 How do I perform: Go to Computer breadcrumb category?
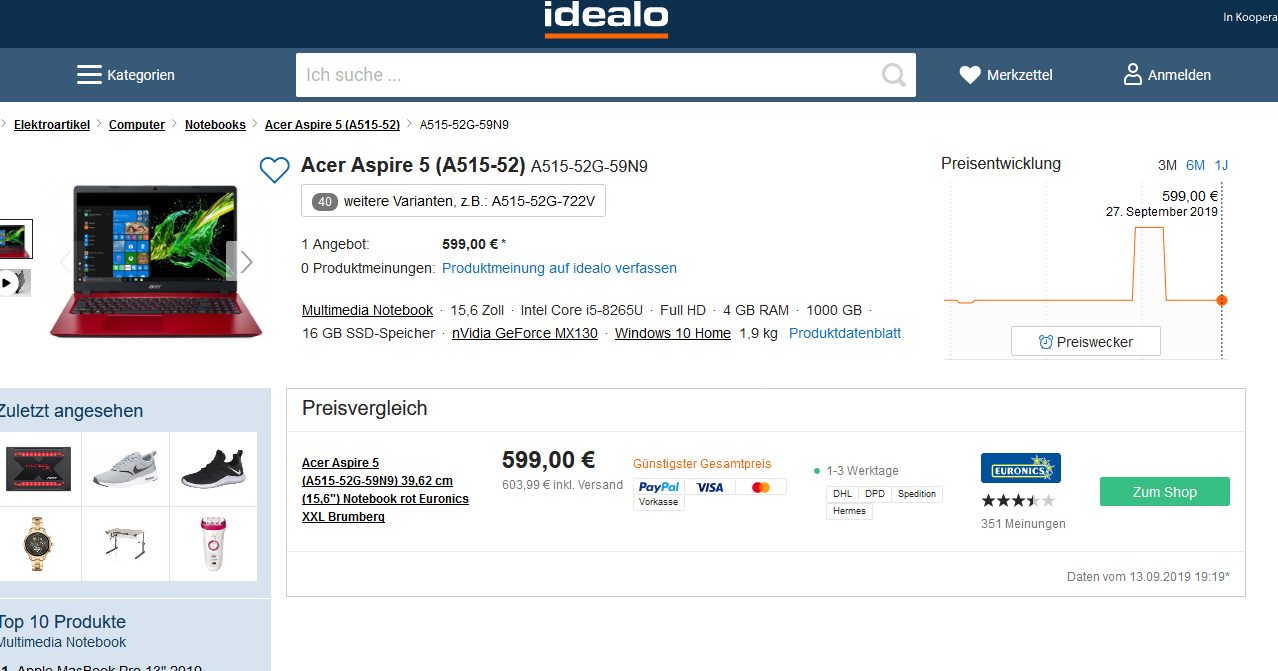tap(137, 125)
